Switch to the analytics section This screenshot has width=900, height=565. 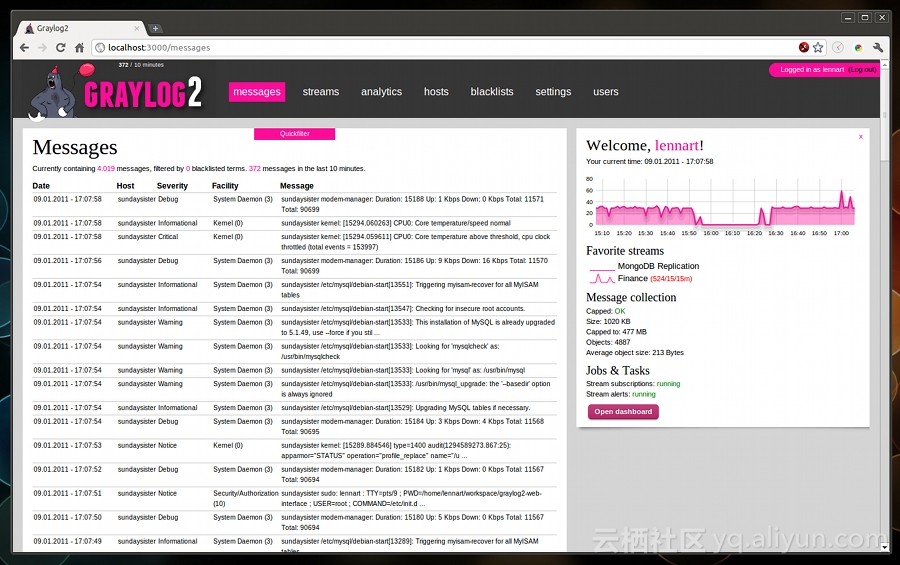coord(381,92)
